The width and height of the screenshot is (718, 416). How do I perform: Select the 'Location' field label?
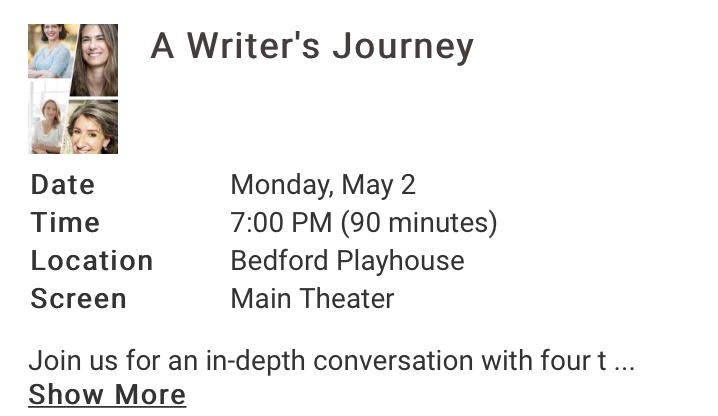click(92, 261)
